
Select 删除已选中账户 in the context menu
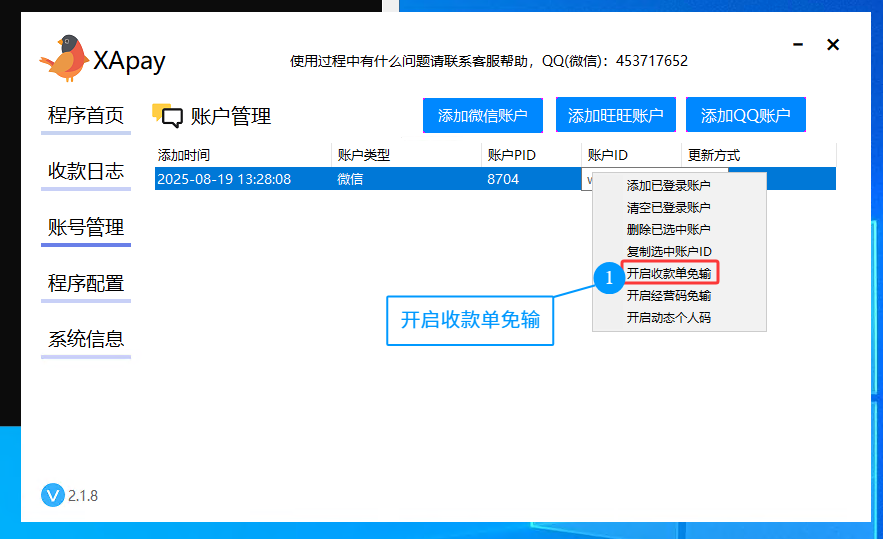pos(668,230)
